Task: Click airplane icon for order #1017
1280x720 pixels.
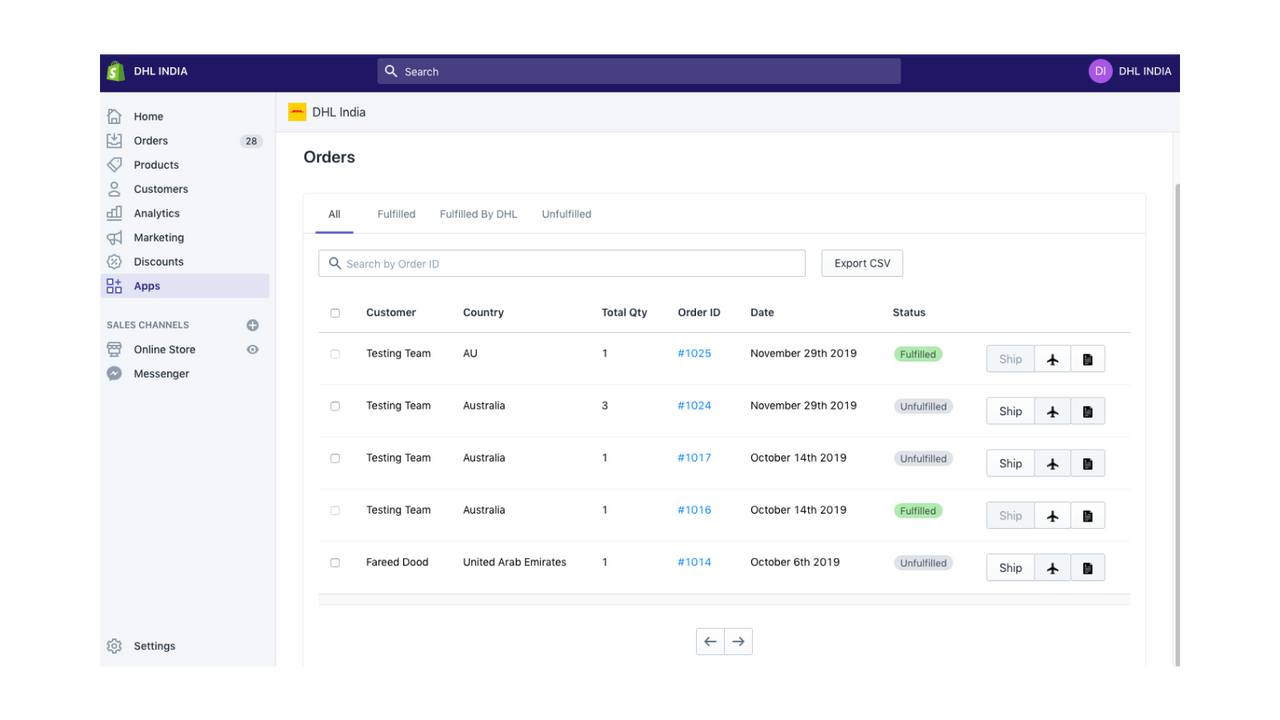Action: point(1052,463)
